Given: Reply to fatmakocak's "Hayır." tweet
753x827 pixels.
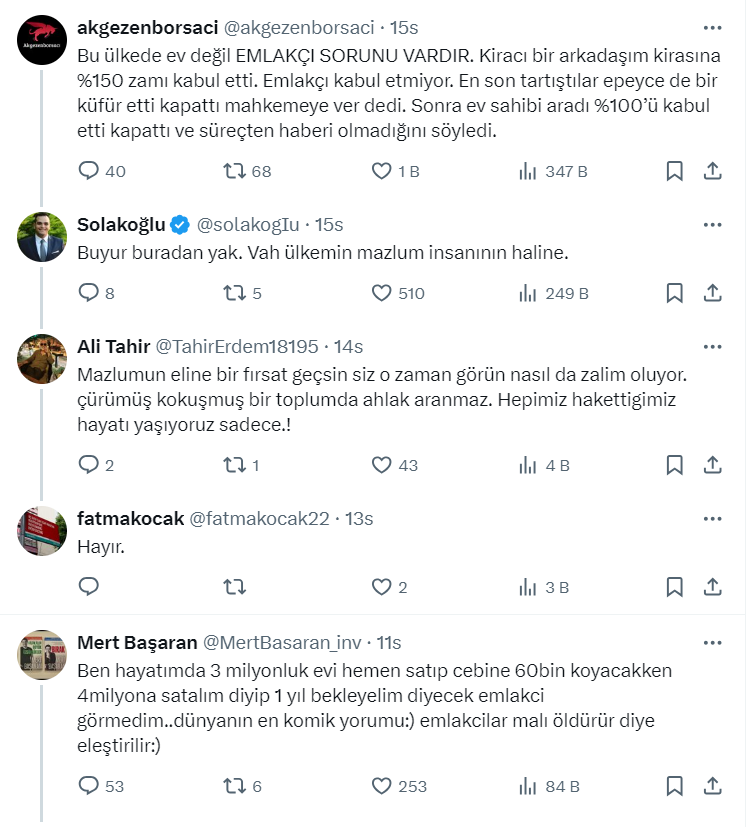Looking at the screenshot, I should pyautogui.click(x=89, y=587).
